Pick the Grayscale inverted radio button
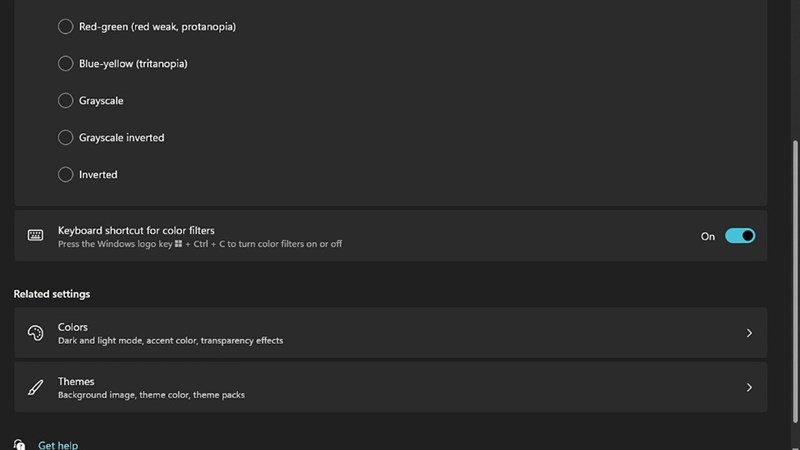This screenshot has width=800, height=450. coord(66,138)
